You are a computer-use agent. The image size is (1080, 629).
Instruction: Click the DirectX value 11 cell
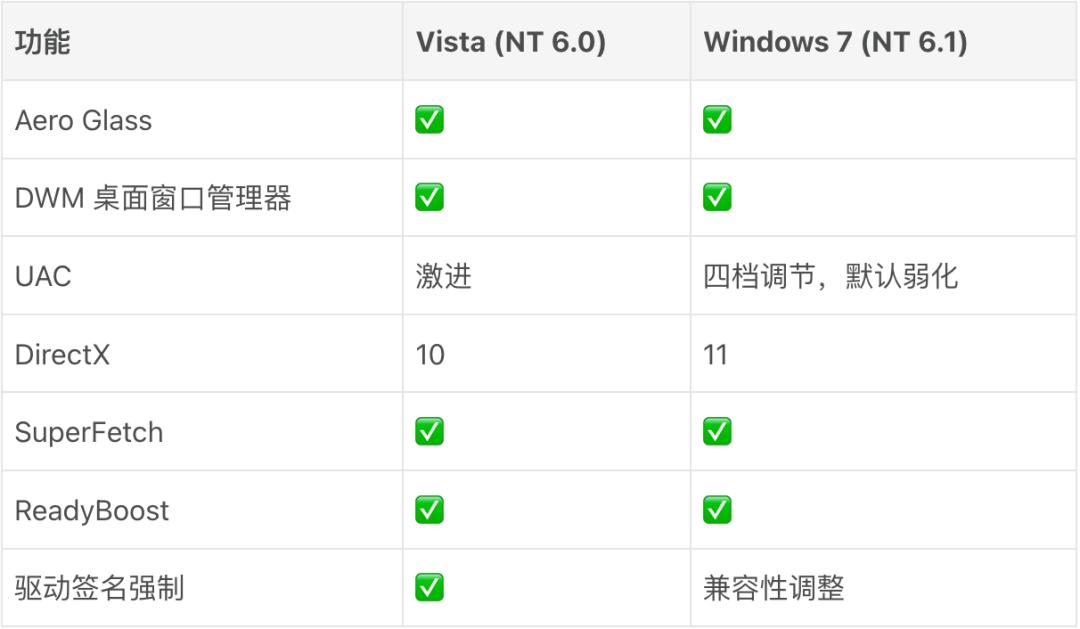(x=715, y=355)
